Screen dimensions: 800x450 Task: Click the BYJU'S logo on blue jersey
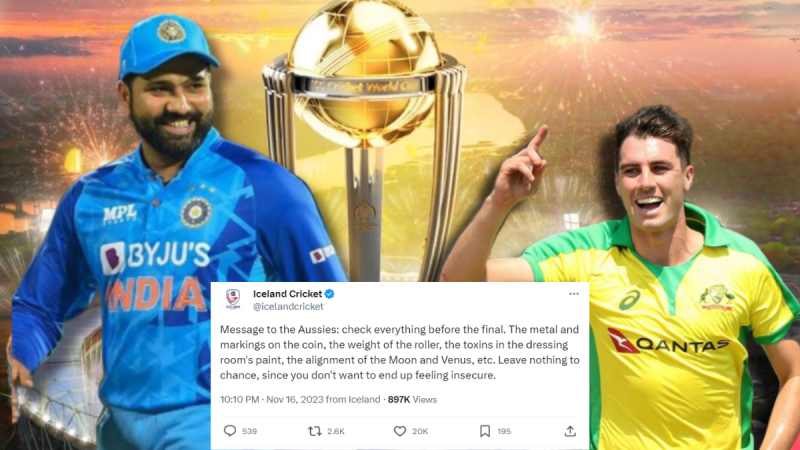pyautogui.click(x=155, y=256)
